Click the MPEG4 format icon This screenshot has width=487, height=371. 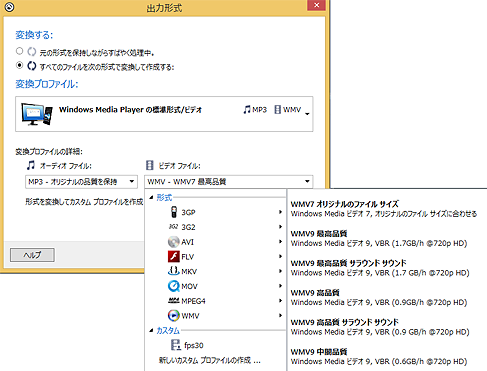pyautogui.click(x=174, y=301)
